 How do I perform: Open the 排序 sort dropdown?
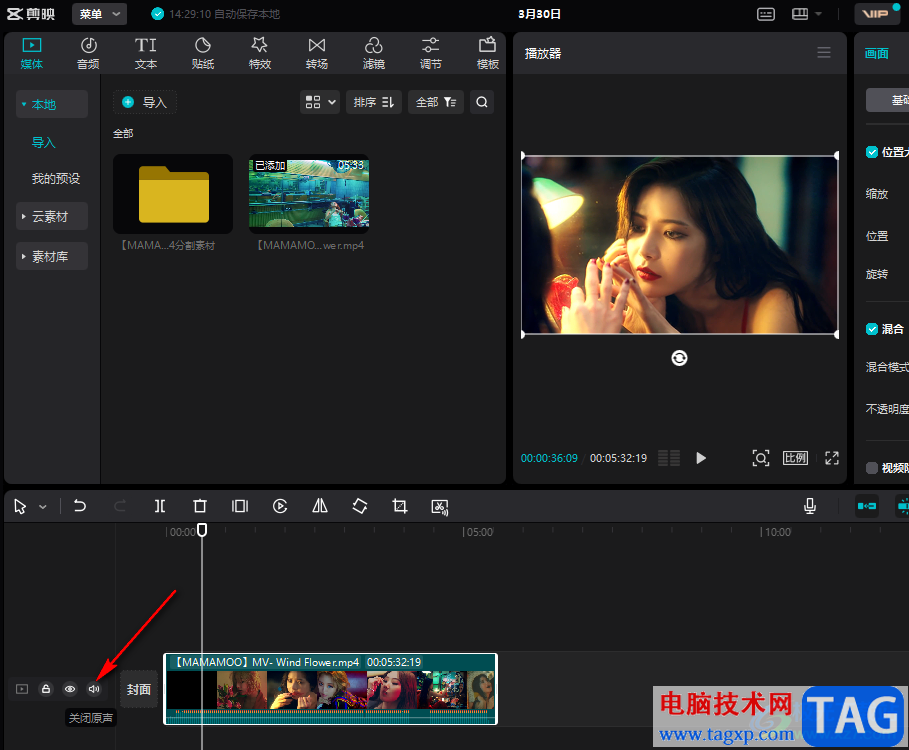(373, 102)
